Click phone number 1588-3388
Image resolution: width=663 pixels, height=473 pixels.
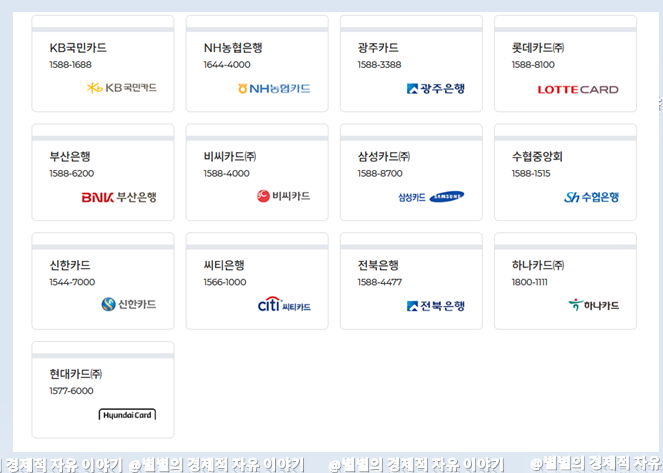(379, 65)
